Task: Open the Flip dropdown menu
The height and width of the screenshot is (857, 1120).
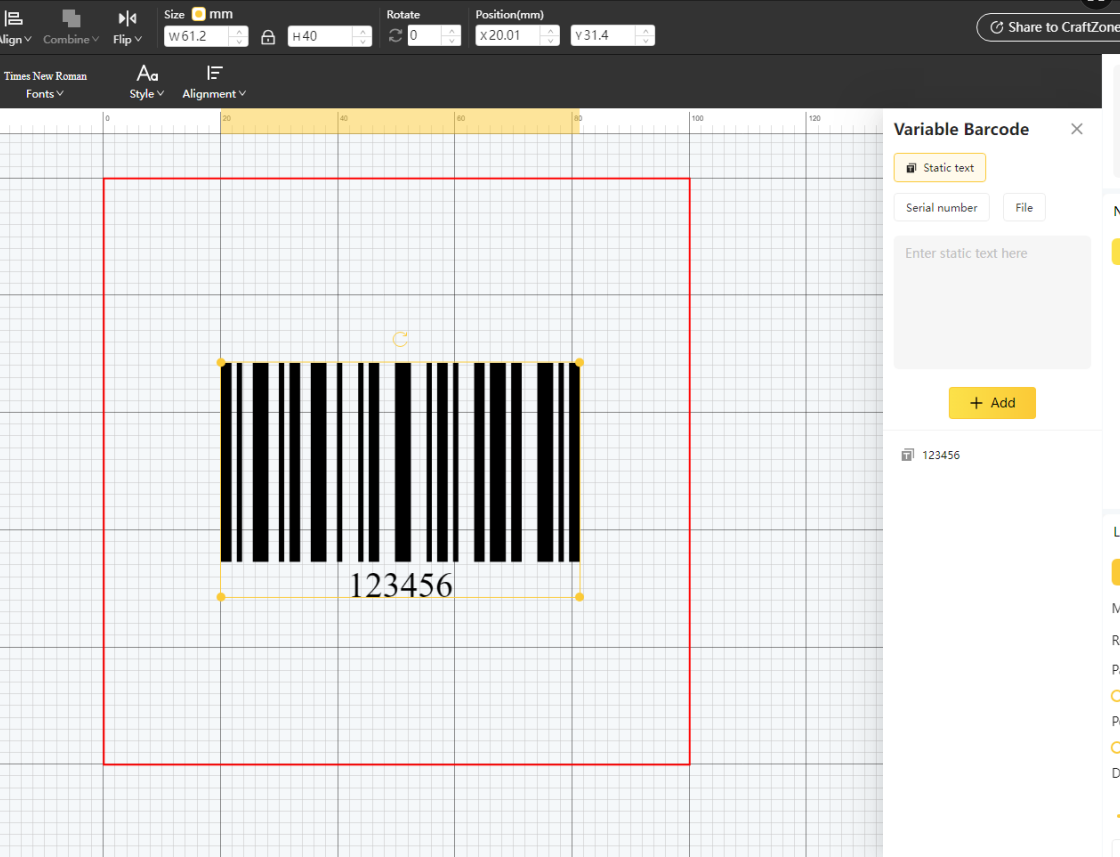Action: click(127, 28)
